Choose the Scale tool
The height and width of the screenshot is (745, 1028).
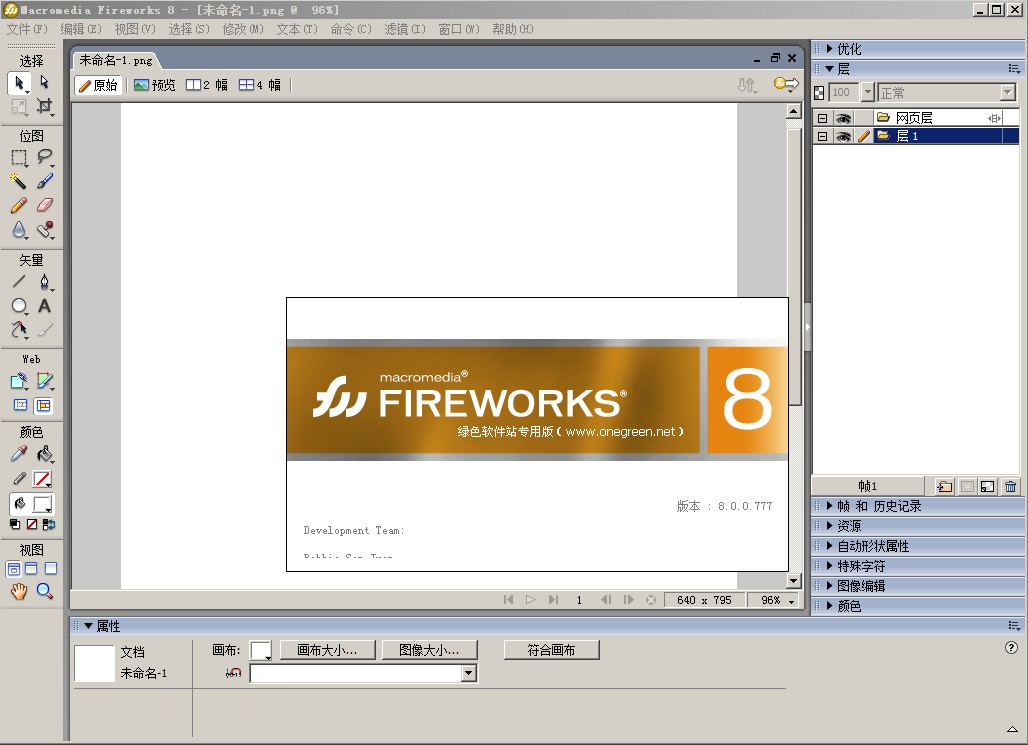coord(19,106)
